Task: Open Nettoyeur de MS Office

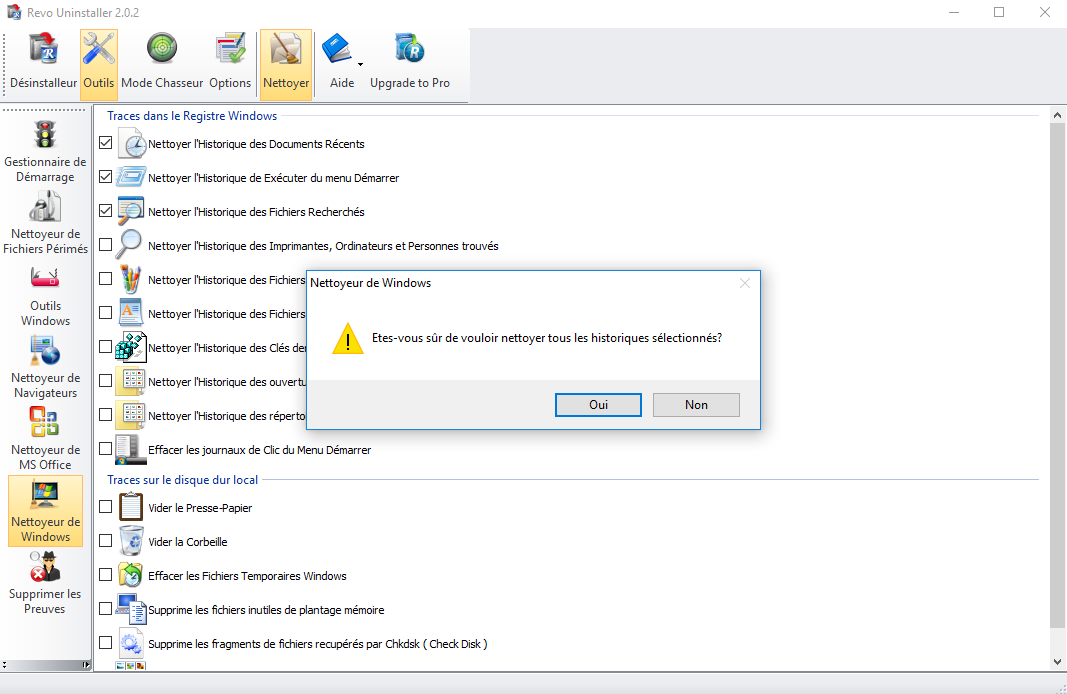Action: pyautogui.click(x=45, y=440)
